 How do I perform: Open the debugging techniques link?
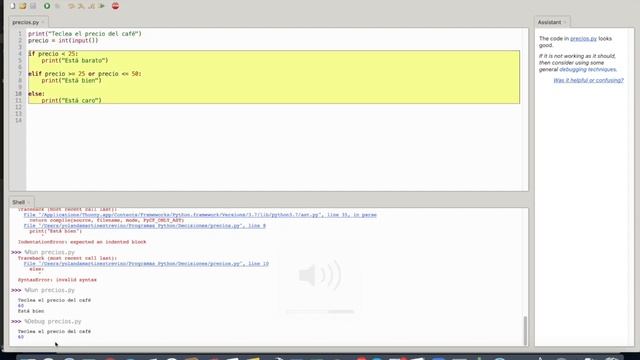[587, 69]
